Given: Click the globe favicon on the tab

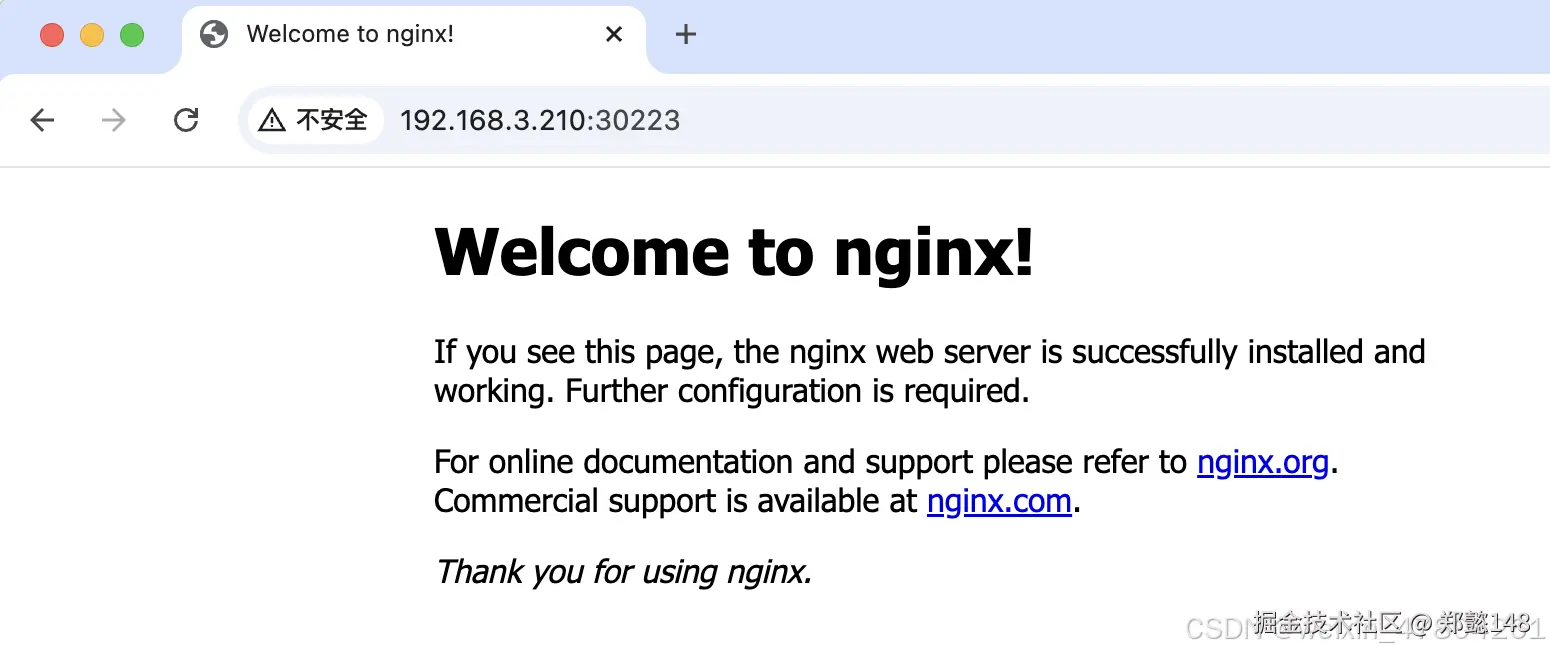Looking at the screenshot, I should pos(214,35).
